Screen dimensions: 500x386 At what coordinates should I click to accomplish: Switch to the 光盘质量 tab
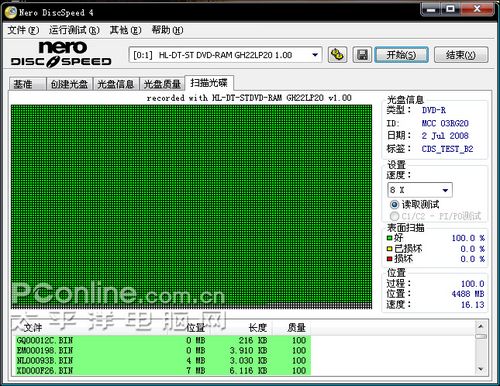162,84
